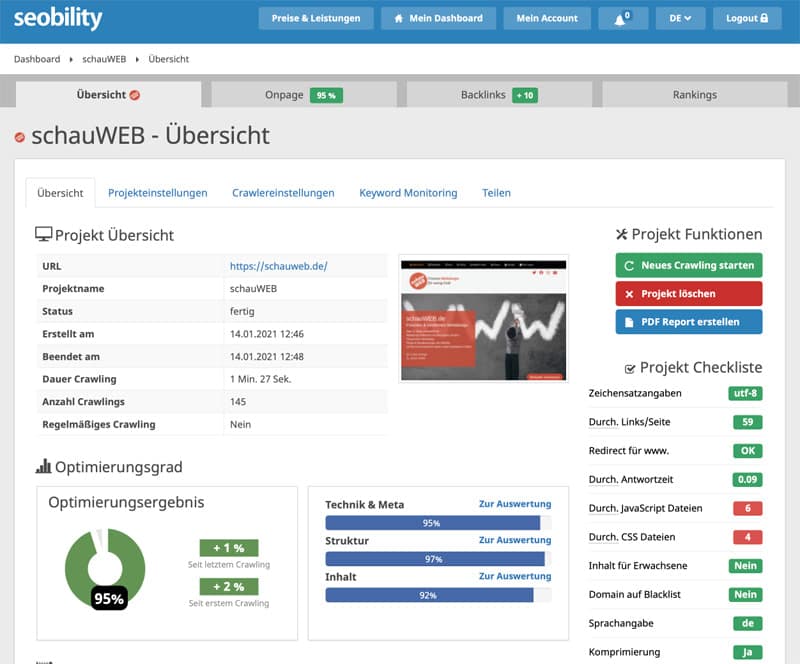Go to Mein Dashboard
This screenshot has height=664, width=800.
pos(438,18)
